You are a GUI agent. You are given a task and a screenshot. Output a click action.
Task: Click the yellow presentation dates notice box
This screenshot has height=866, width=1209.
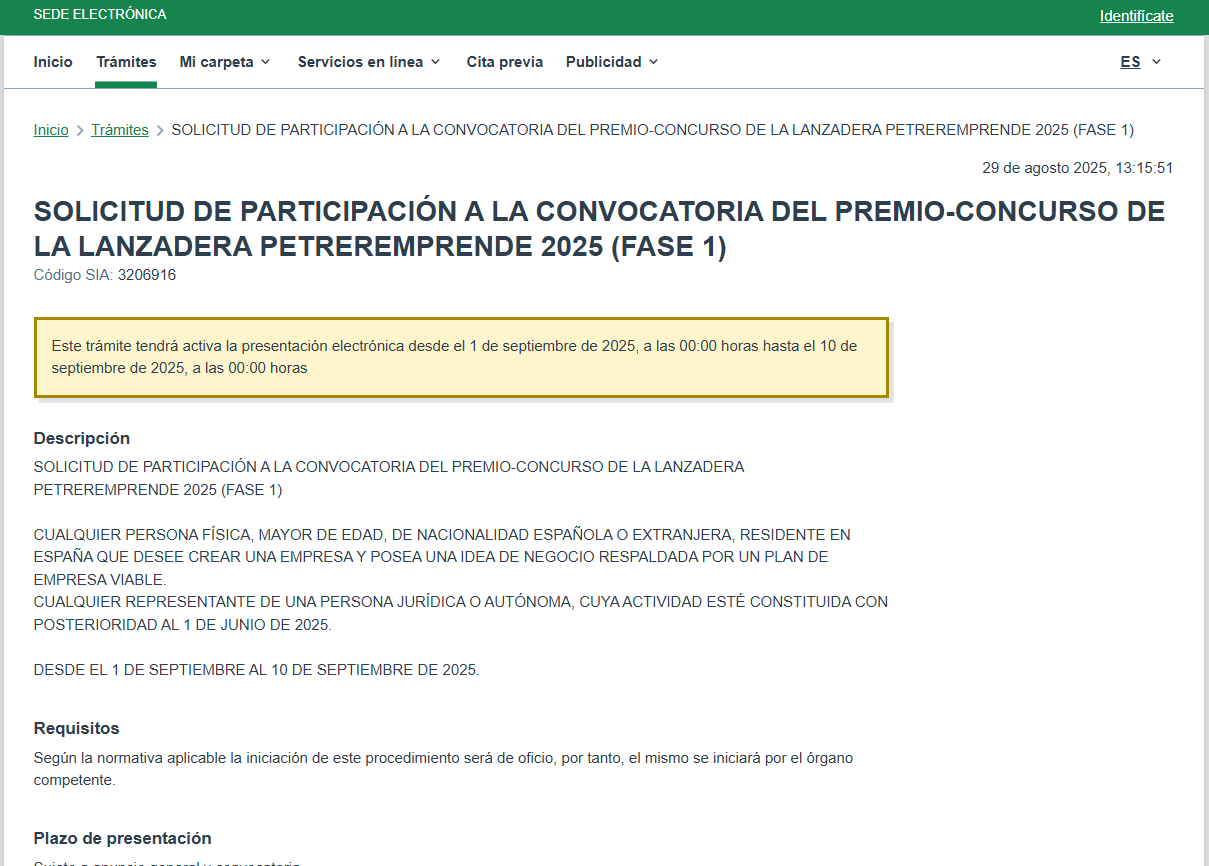click(x=461, y=358)
